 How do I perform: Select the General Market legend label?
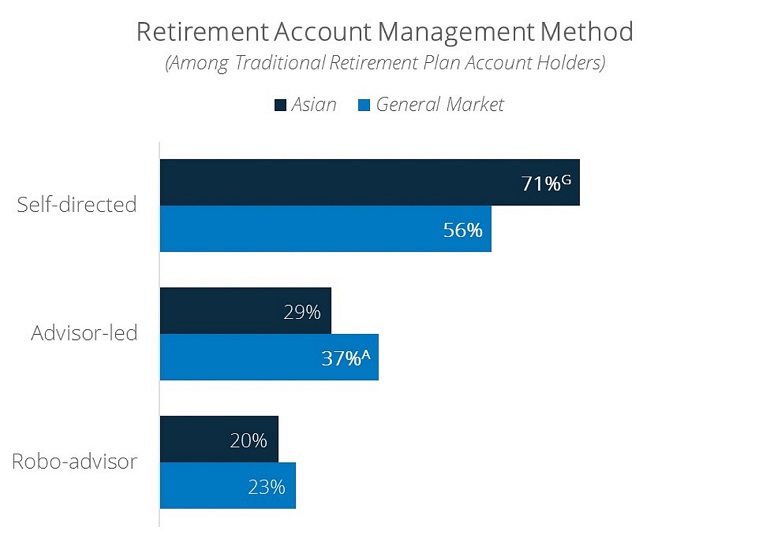[440, 105]
